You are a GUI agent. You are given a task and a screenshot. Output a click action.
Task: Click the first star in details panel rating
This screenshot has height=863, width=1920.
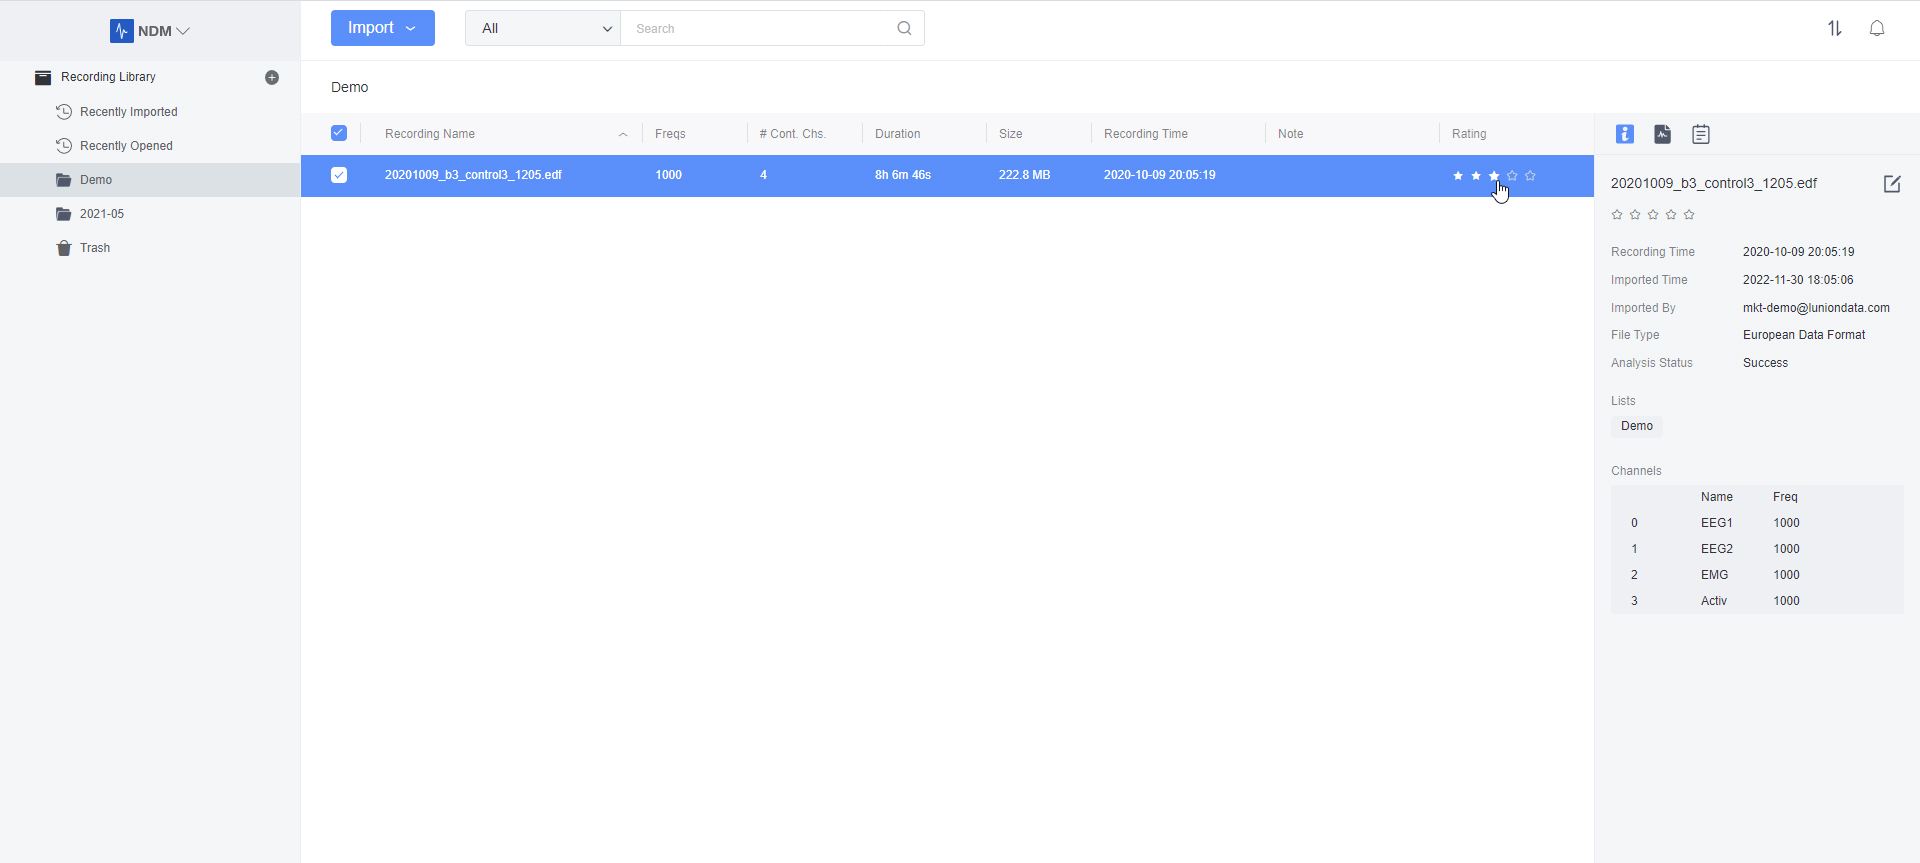point(1617,215)
